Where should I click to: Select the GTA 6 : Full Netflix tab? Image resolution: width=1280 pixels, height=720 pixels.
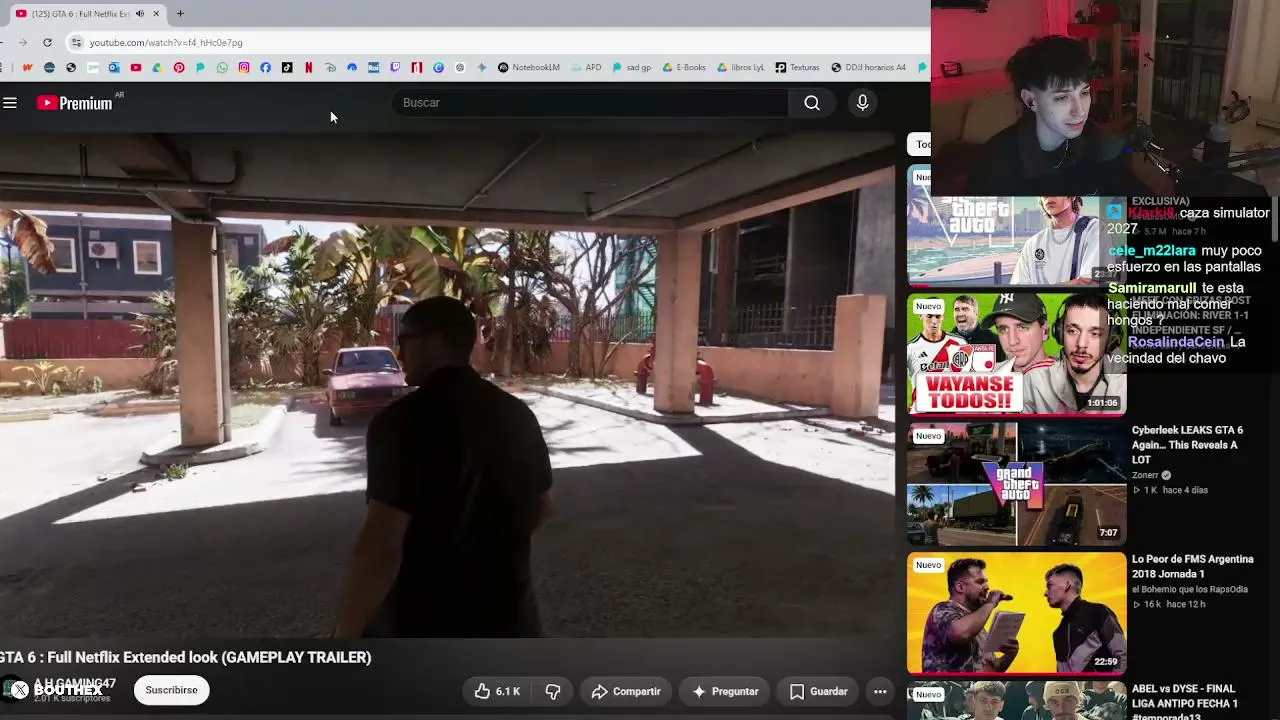coord(88,13)
